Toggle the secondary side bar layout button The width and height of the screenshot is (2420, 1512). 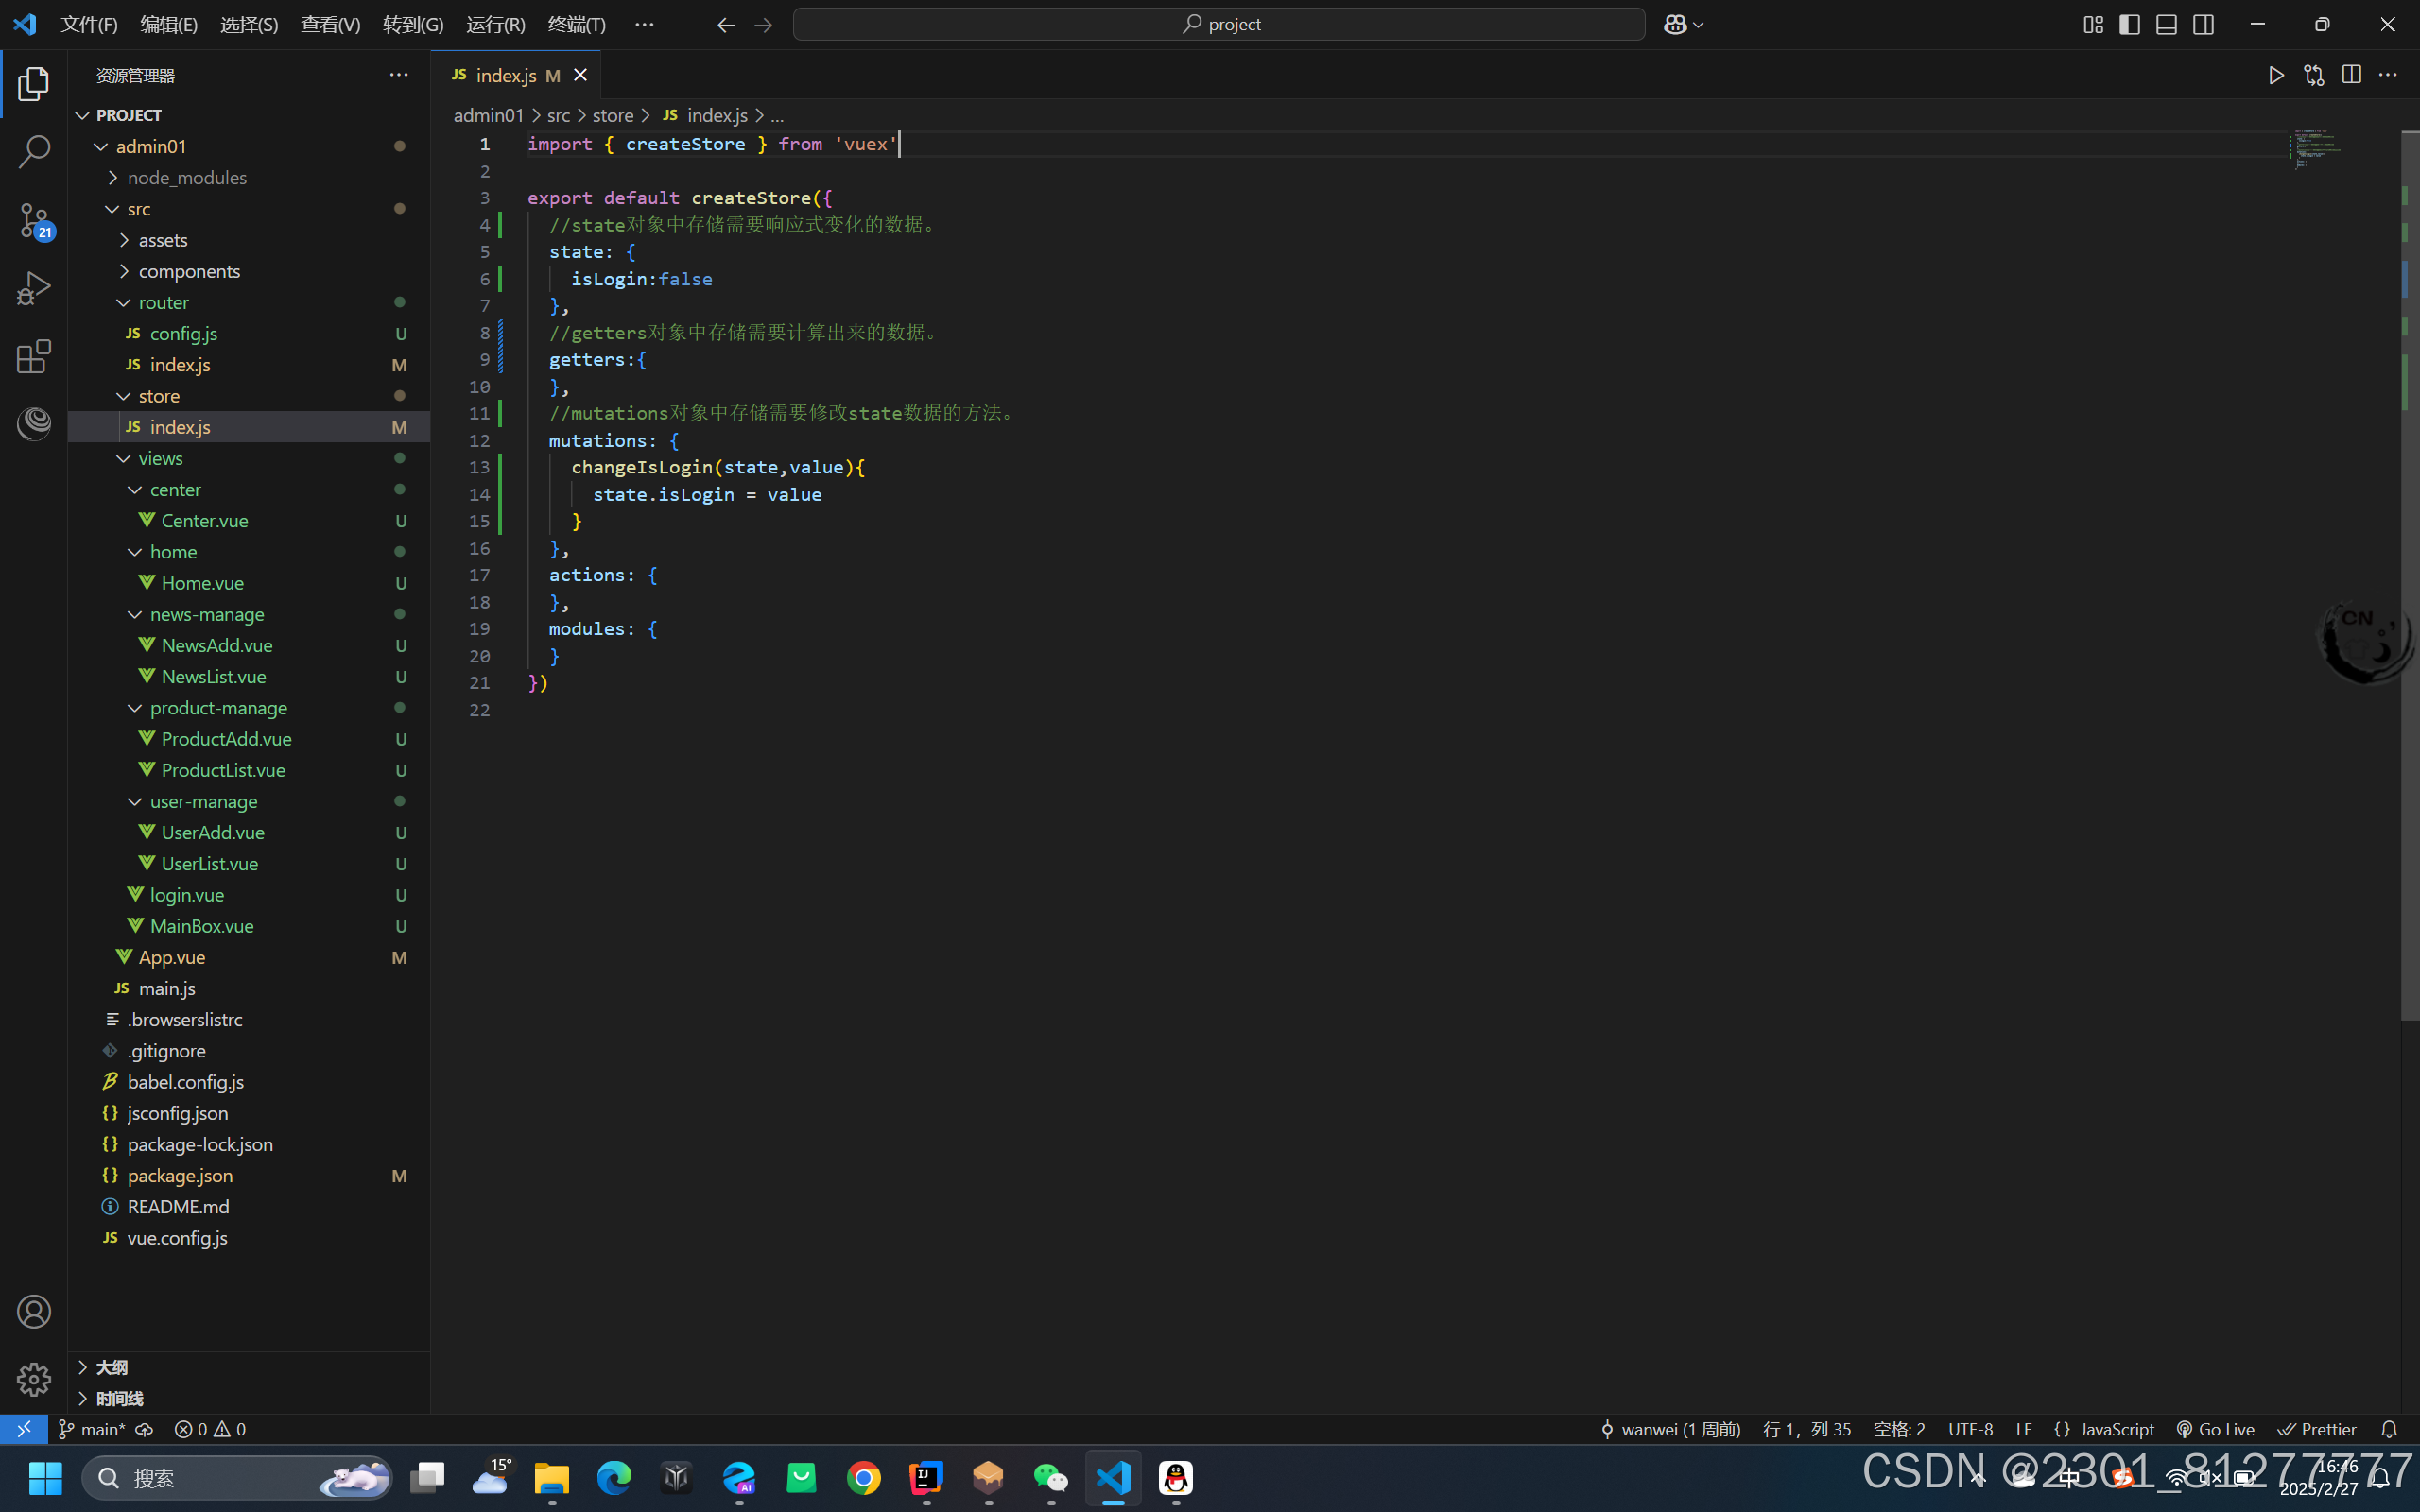pos(2203,24)
